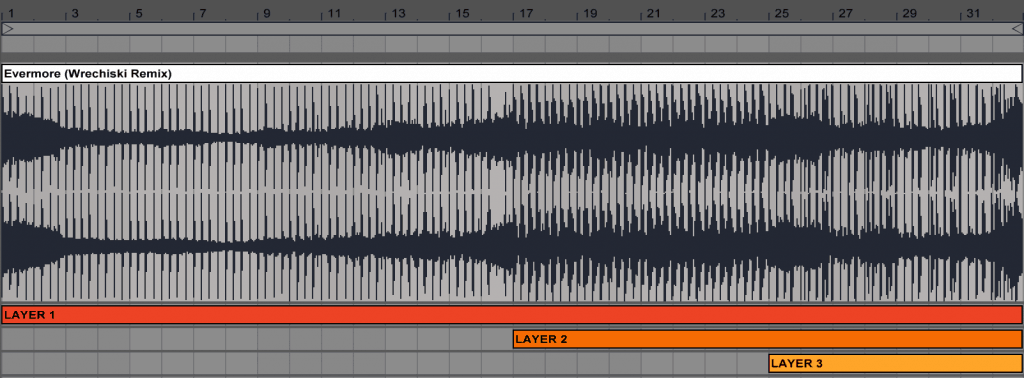
Task: Click bar 21 on the ruler
Action: tap(654, 13)
